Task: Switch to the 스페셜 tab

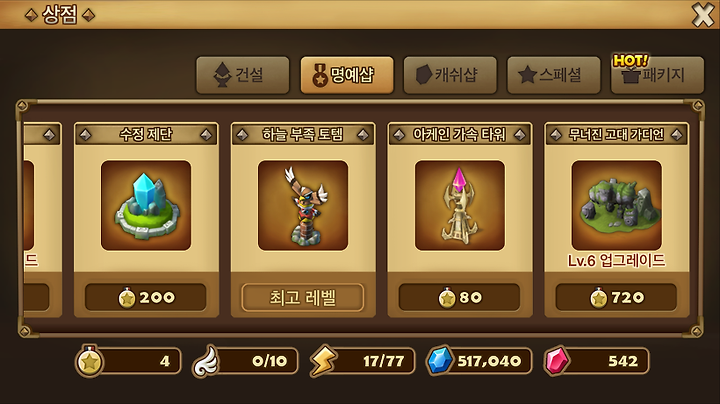Action: 554,75
